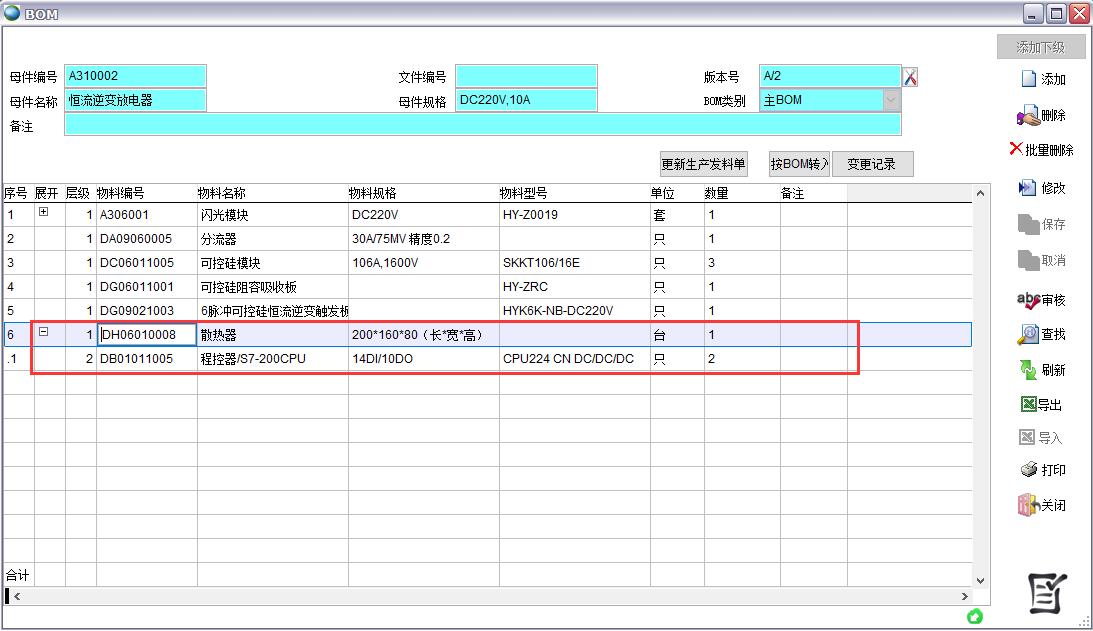Click the 刷新 (Refresh) icon button

(x=1042, y=370)
